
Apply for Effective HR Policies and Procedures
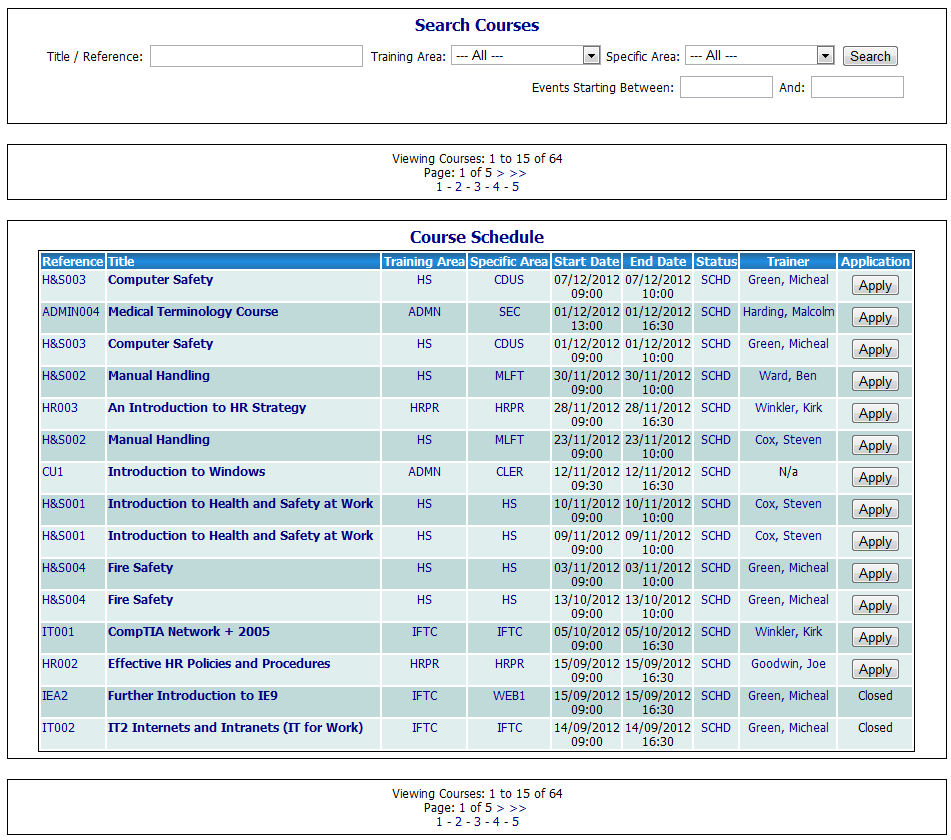875,670
